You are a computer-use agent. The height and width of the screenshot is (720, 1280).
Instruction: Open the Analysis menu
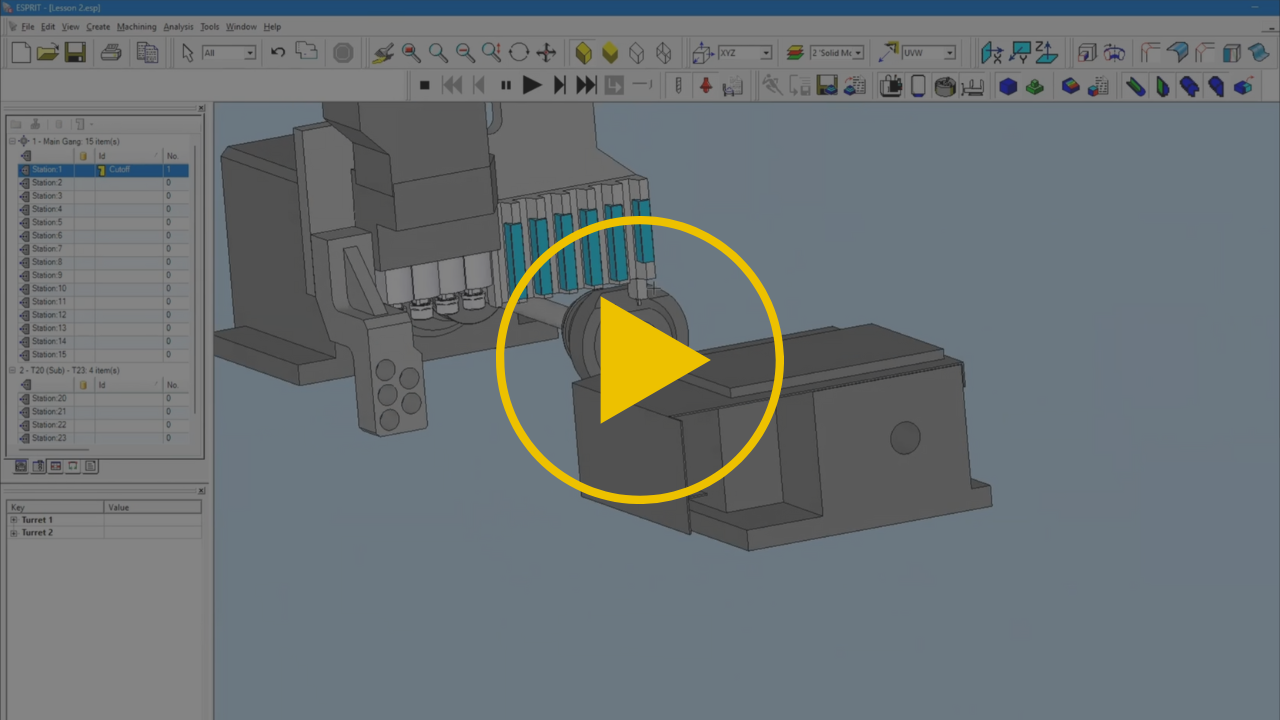tap(178, 27)
